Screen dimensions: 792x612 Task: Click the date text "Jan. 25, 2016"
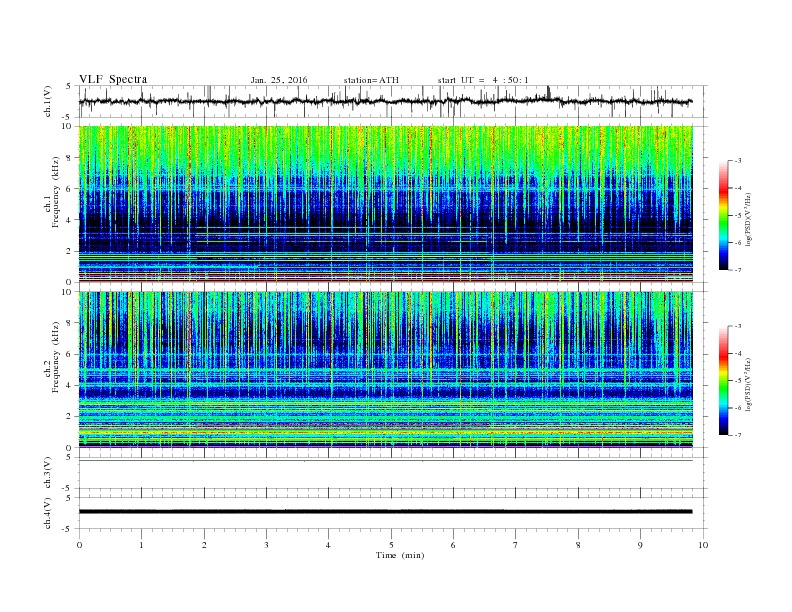point(279,80)
